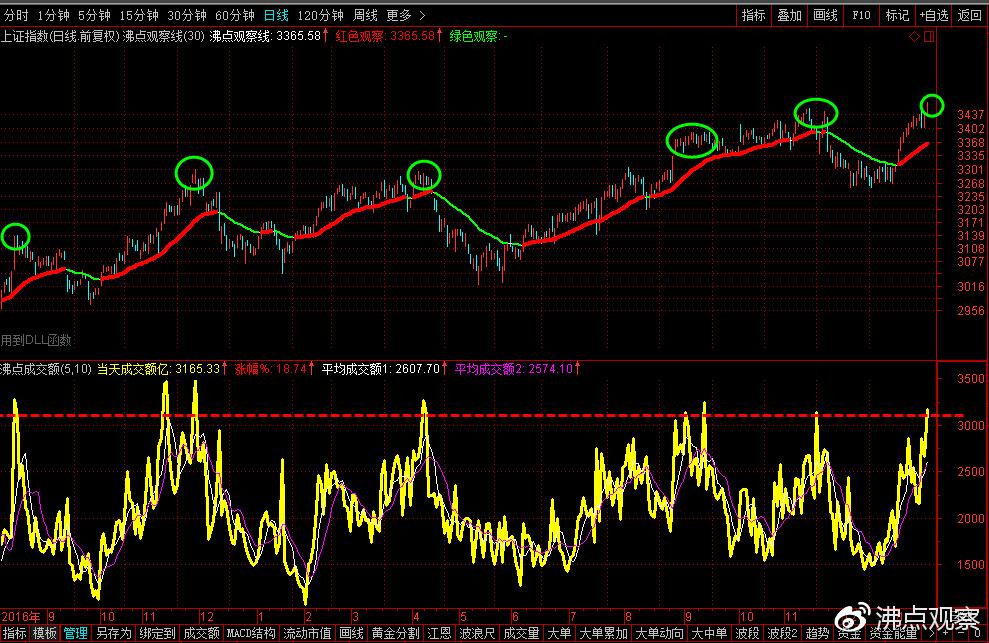This screenshot has height=643, width=989.
Task: Click the small square icon in chart header
Action: tap(929, 36)
